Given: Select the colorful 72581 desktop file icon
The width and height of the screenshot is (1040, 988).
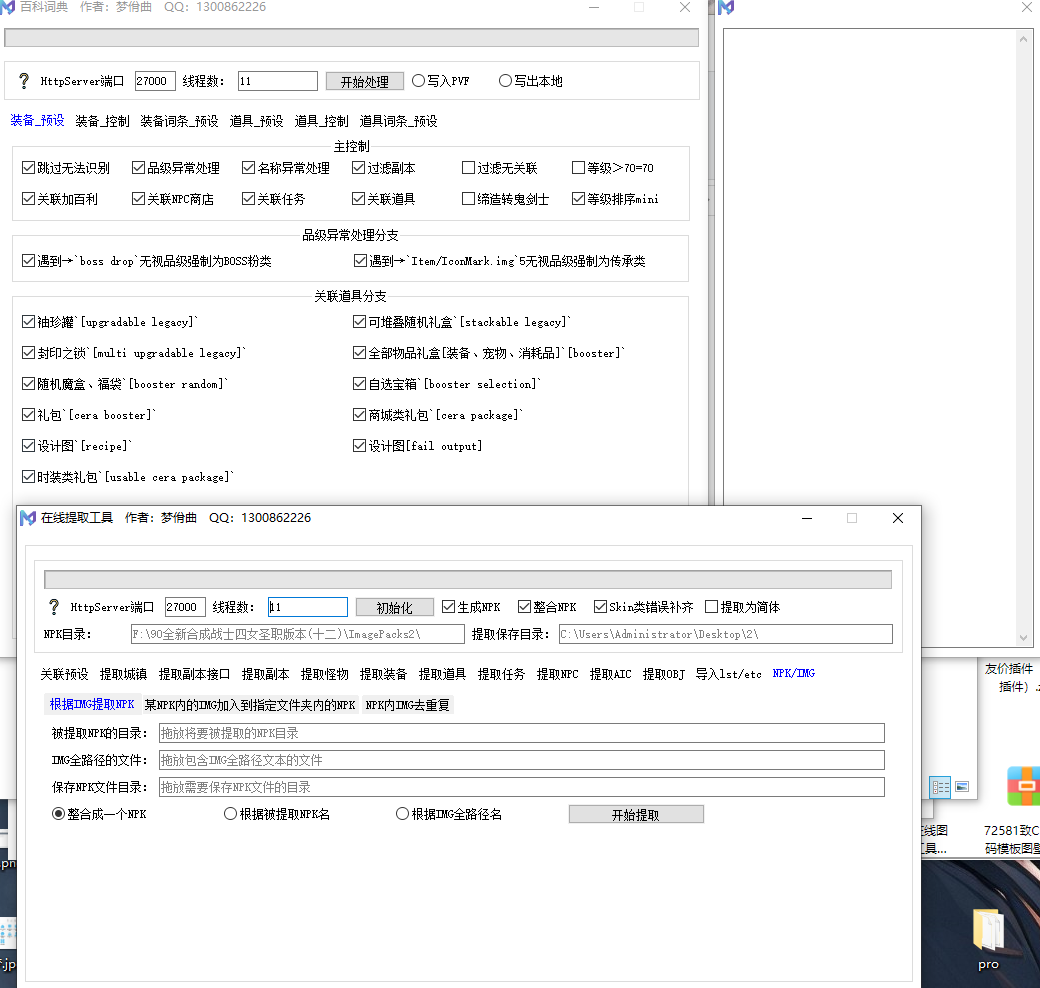Looking at the screenshot, I should pyautogui.click(x=1023, y=786).
